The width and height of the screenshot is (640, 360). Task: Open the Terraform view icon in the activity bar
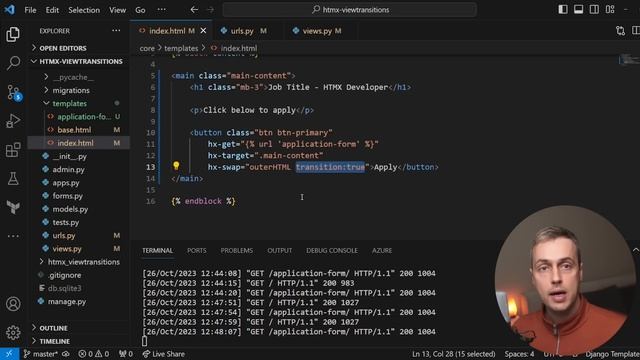click(13, 207)
